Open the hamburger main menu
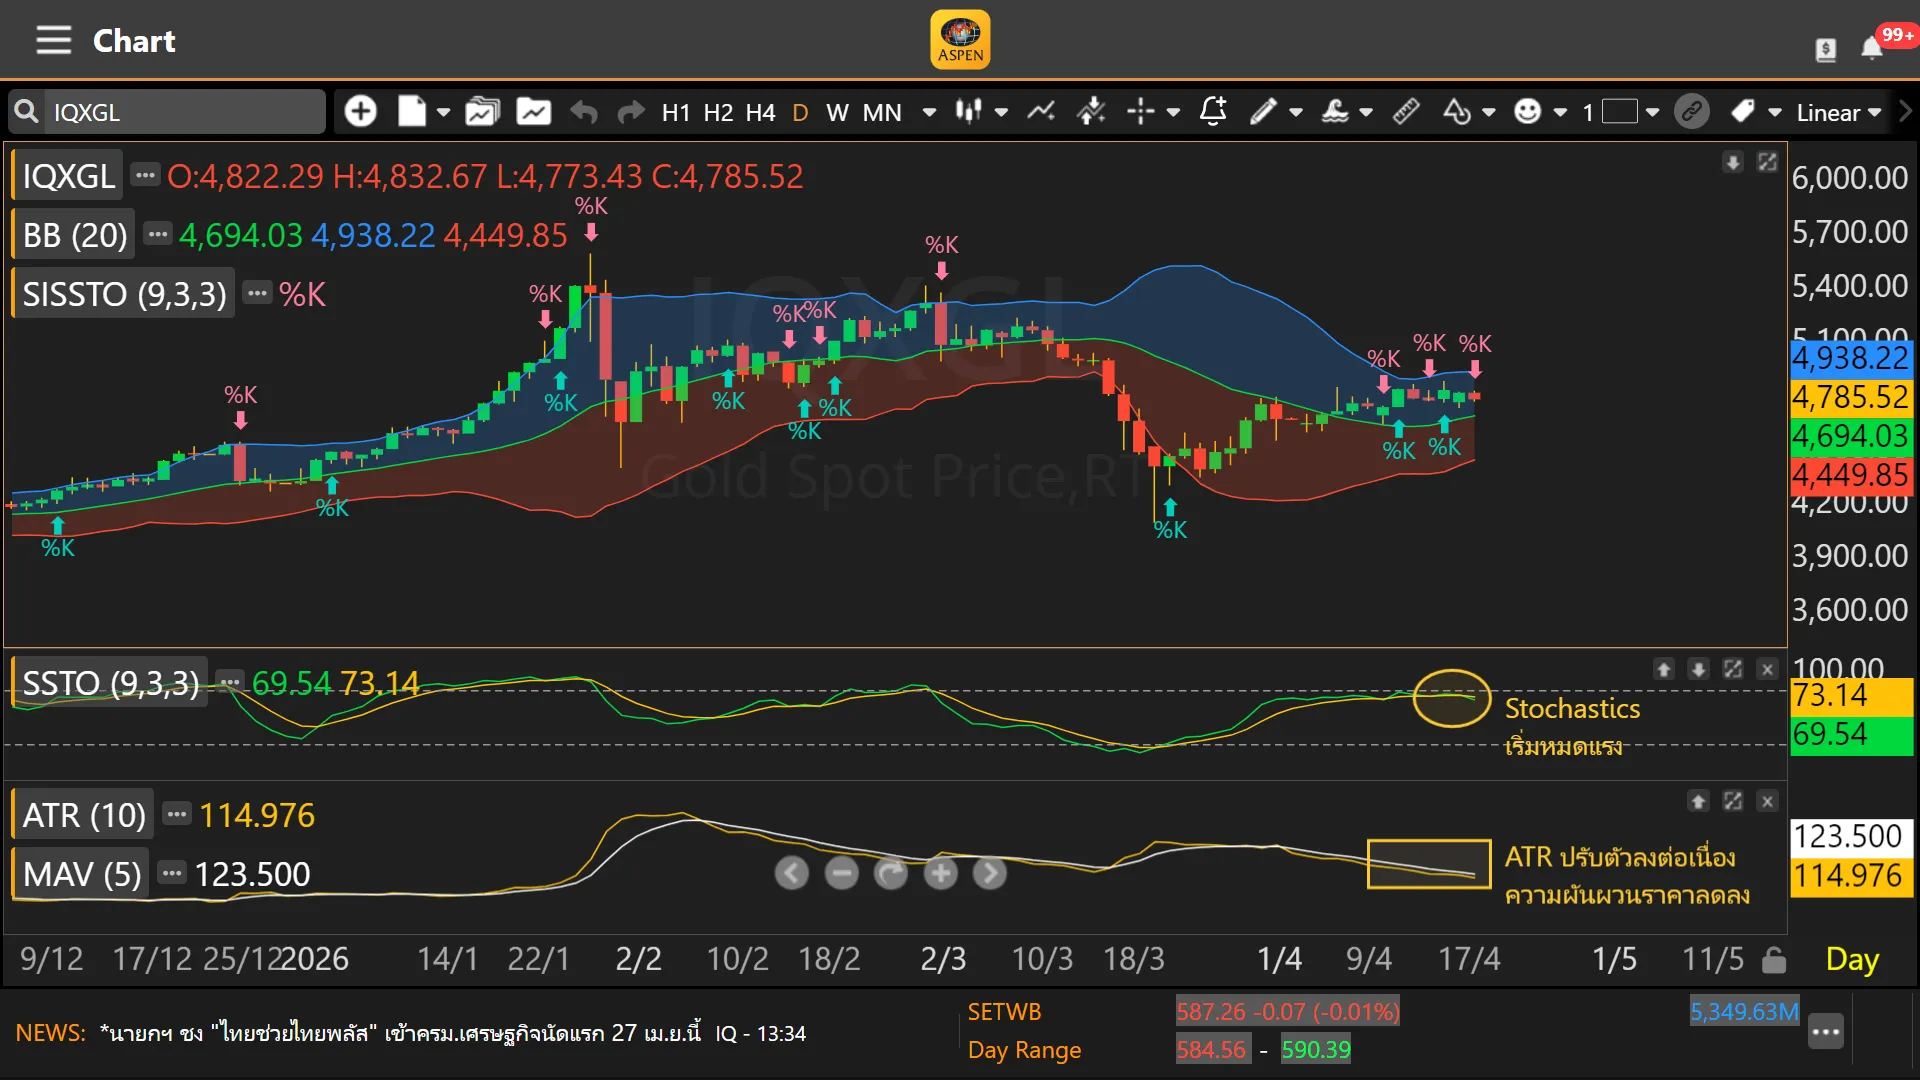 point(53,40)
